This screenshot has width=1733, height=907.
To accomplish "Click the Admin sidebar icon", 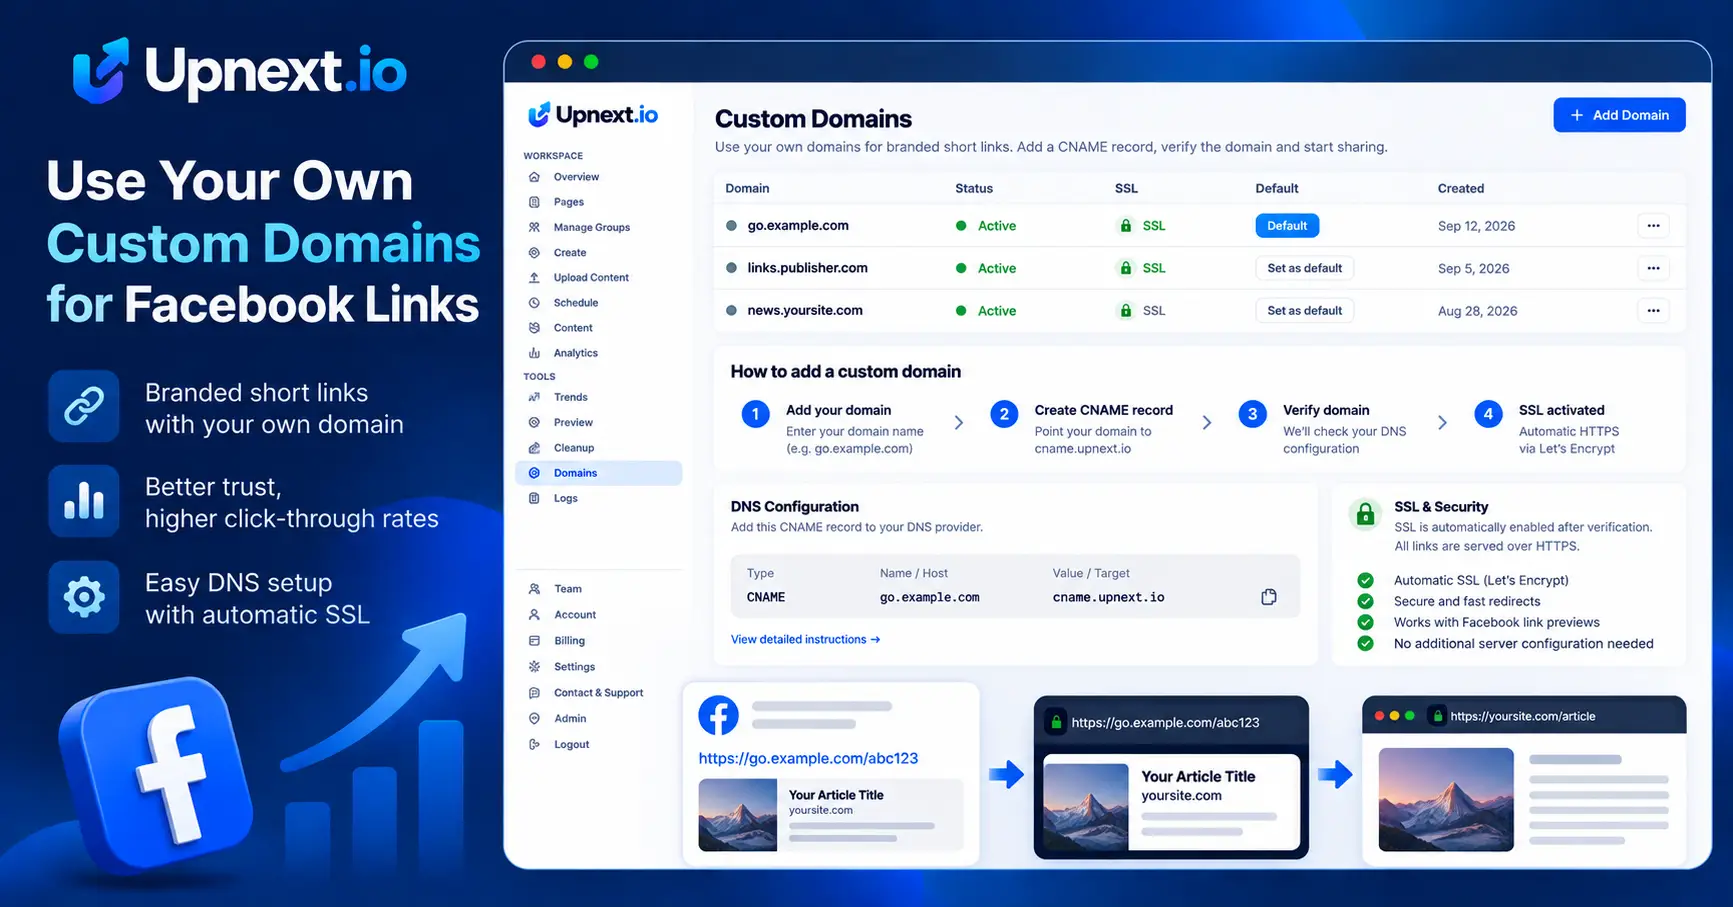I will tap(534, 719).
